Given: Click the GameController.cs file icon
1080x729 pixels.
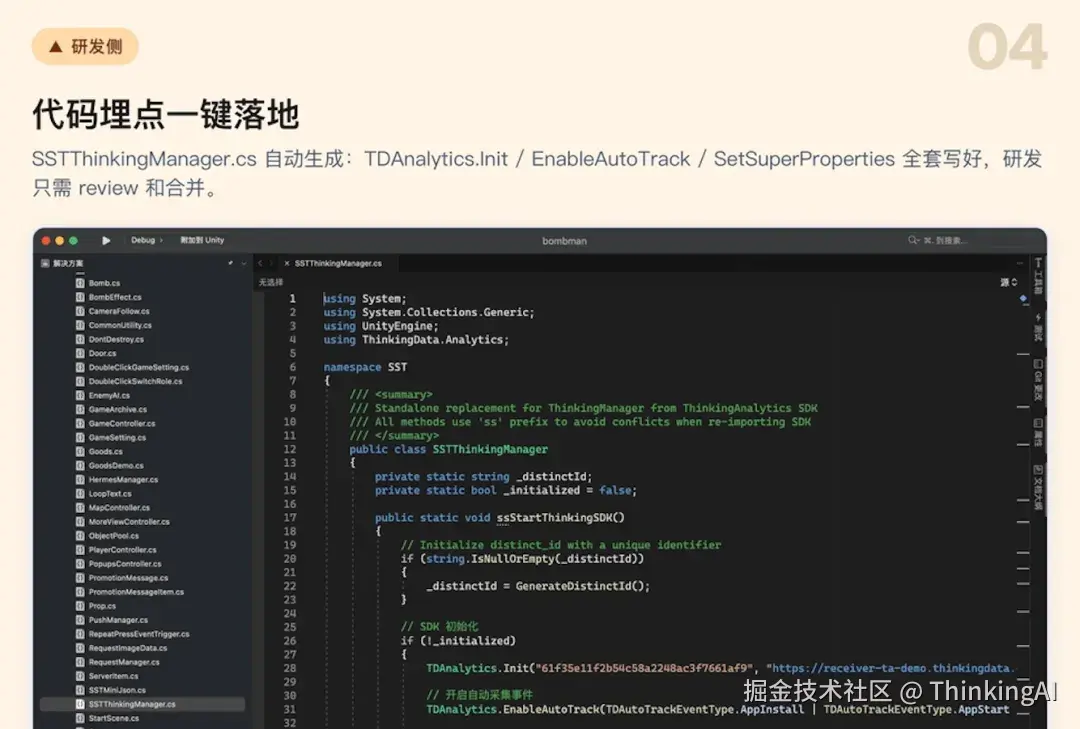Looking at the screenshot, I should pos(81,424).
